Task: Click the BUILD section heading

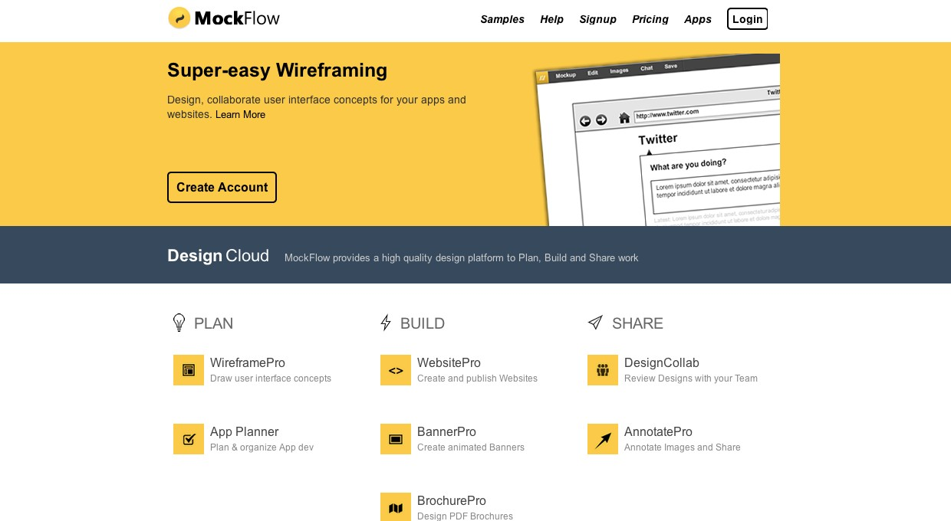Action: 423,323
